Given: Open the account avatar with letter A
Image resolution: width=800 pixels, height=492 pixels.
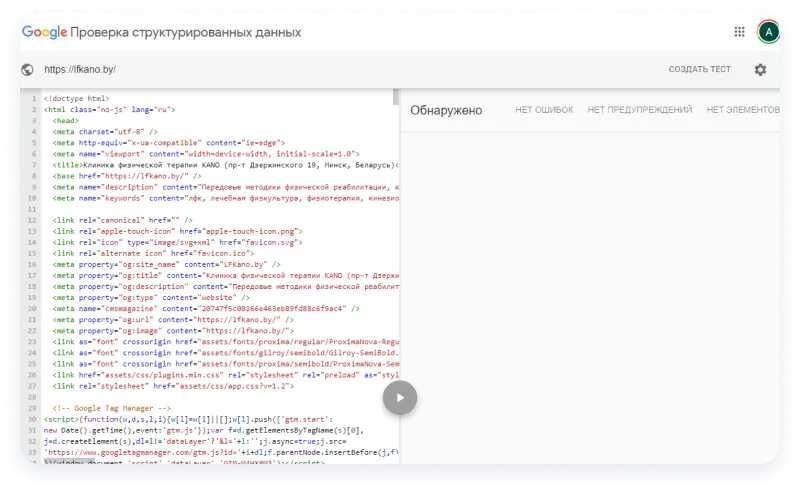Looking at the screenshot, I should coord(768,32).
